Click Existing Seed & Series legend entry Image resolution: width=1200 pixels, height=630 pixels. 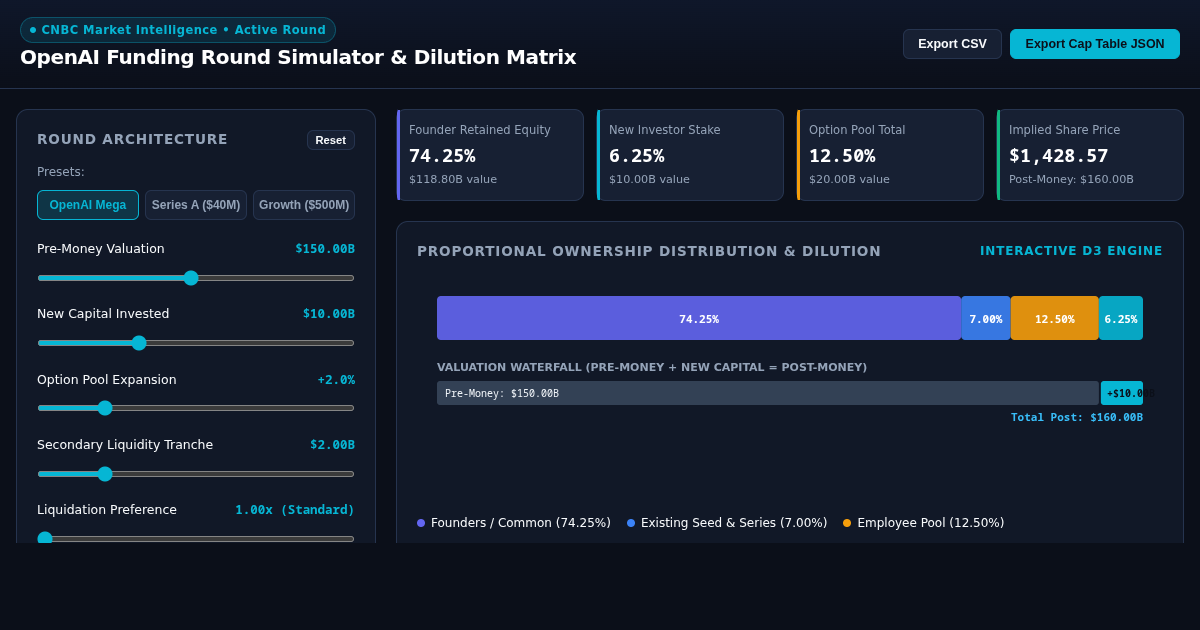[x=727, y=523]
